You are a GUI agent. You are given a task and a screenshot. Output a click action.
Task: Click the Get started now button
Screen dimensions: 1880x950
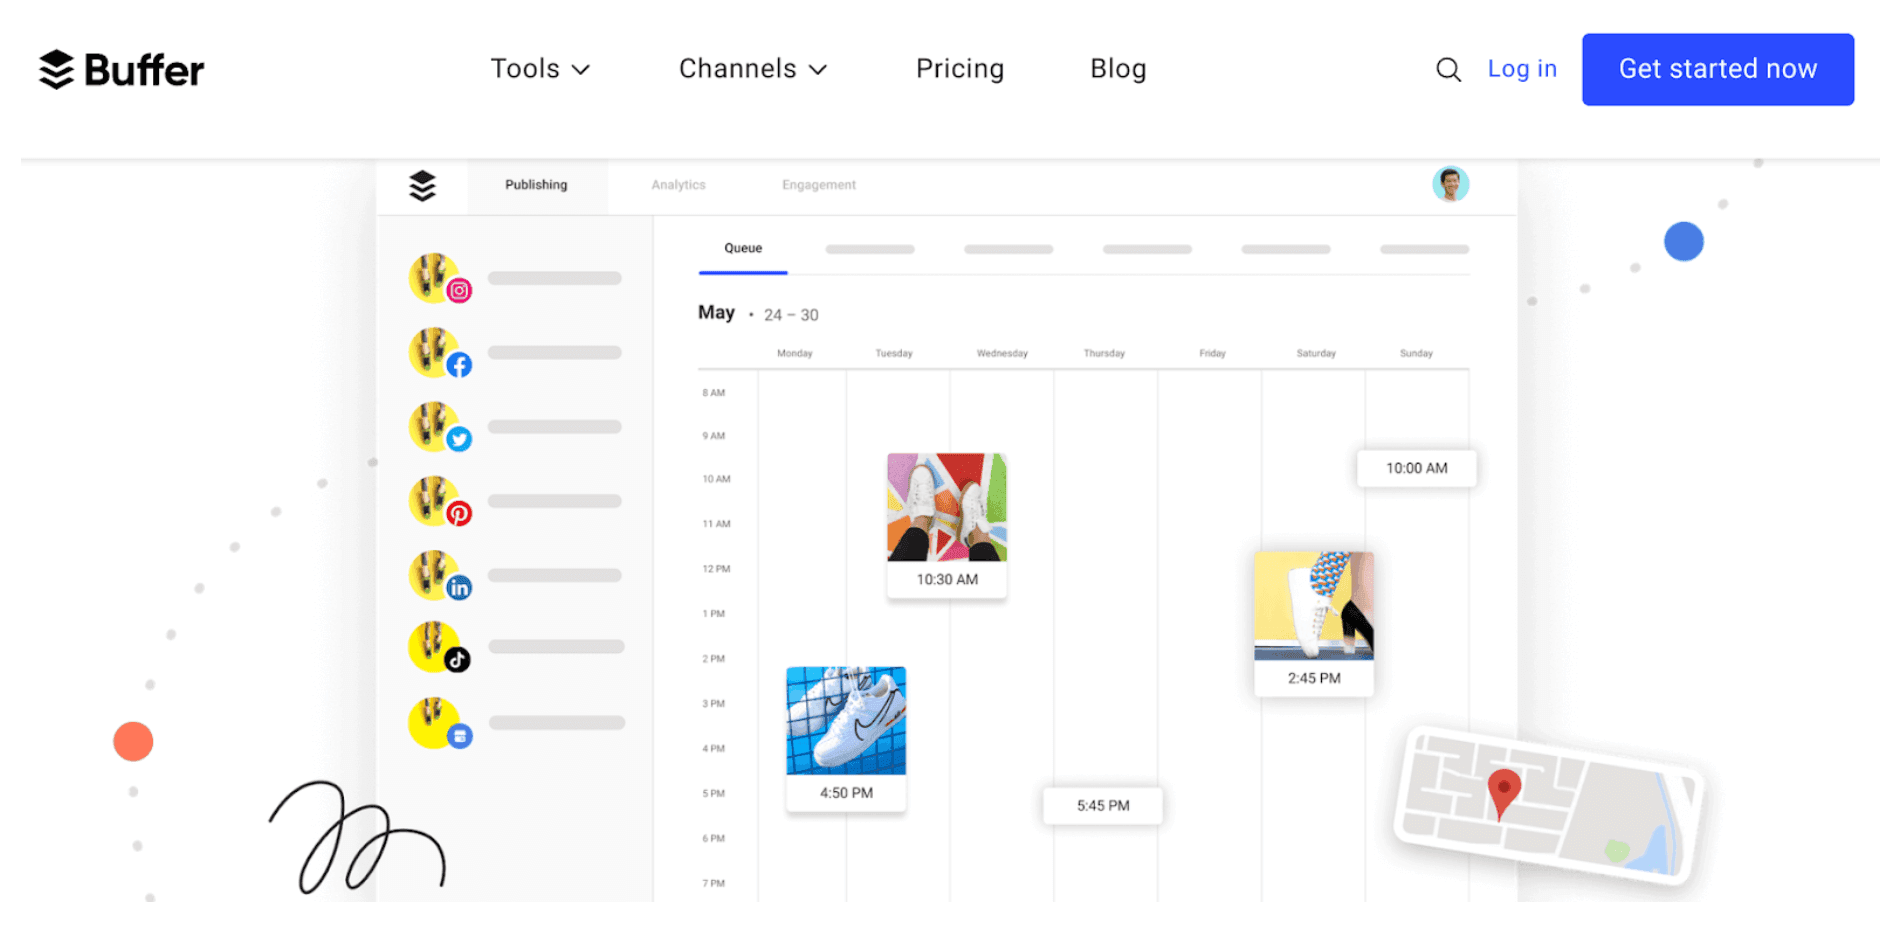click(x=1717, y=69)
